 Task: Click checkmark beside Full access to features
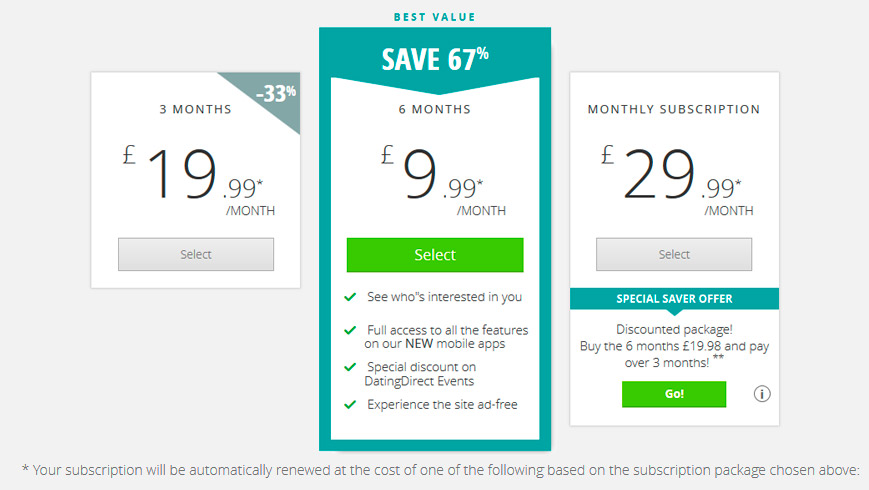(350, 330)
